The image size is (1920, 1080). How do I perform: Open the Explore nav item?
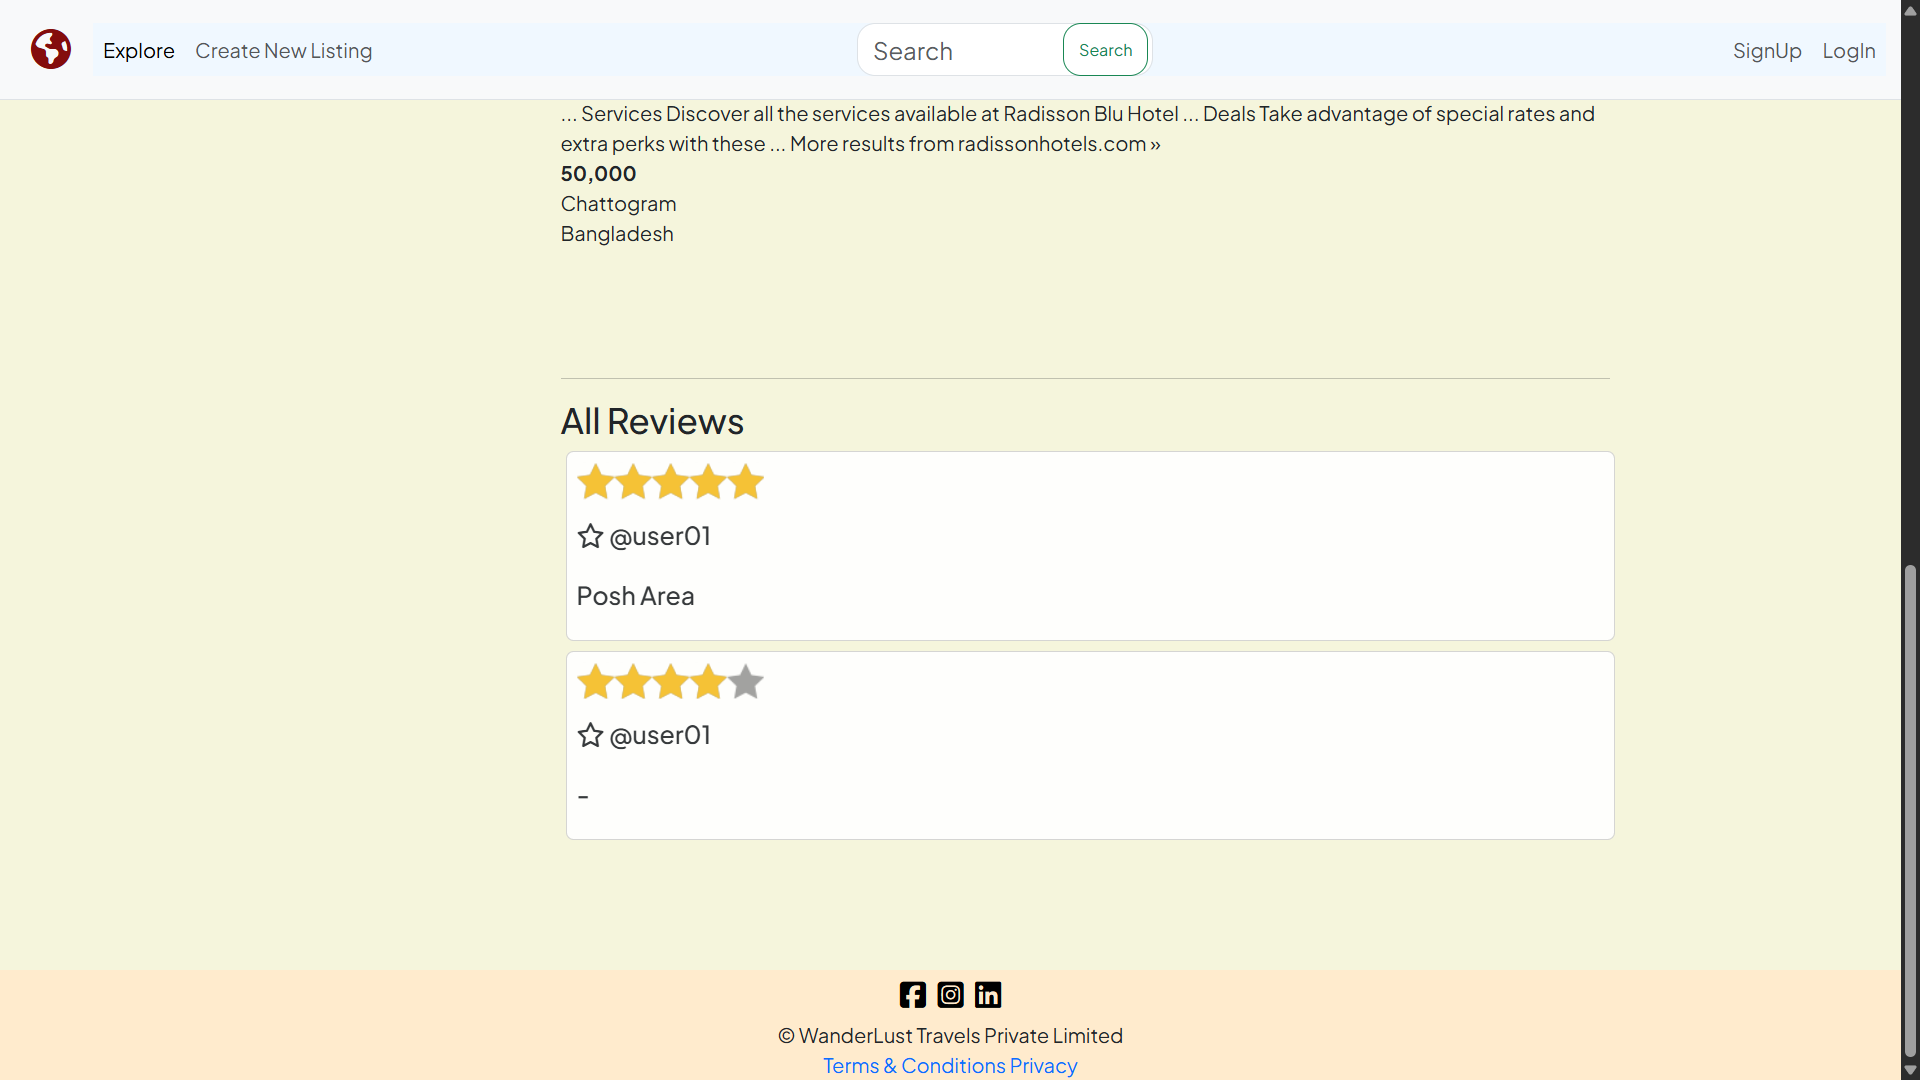click(138, 51)
